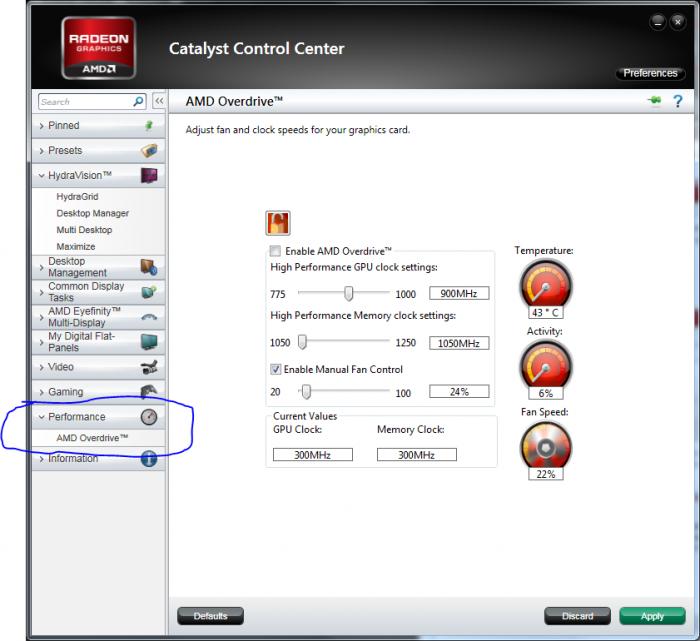
Task: Click the Defaults button
Action: point(210,616)
